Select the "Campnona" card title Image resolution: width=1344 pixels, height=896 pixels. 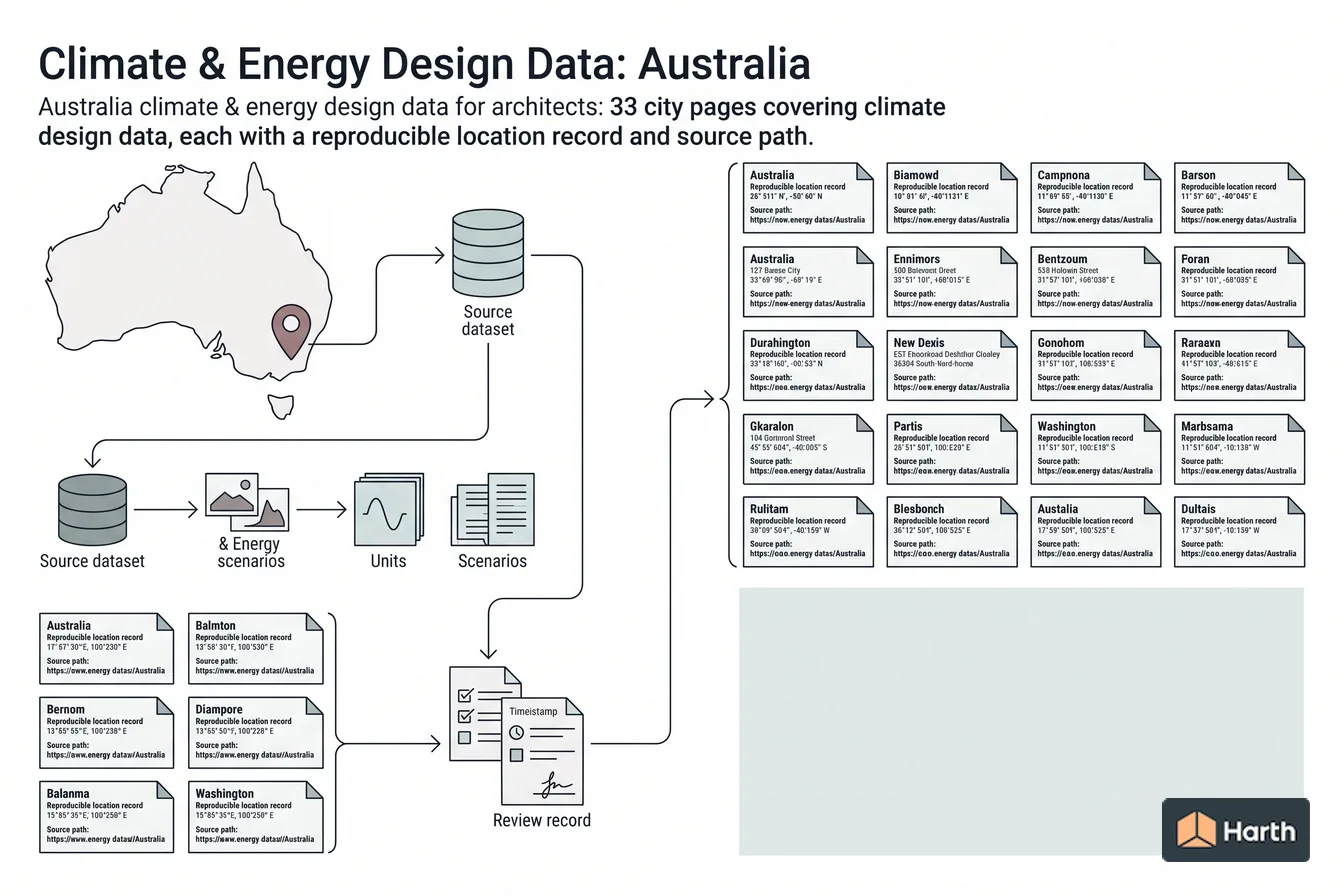[x=1064, y=175]
